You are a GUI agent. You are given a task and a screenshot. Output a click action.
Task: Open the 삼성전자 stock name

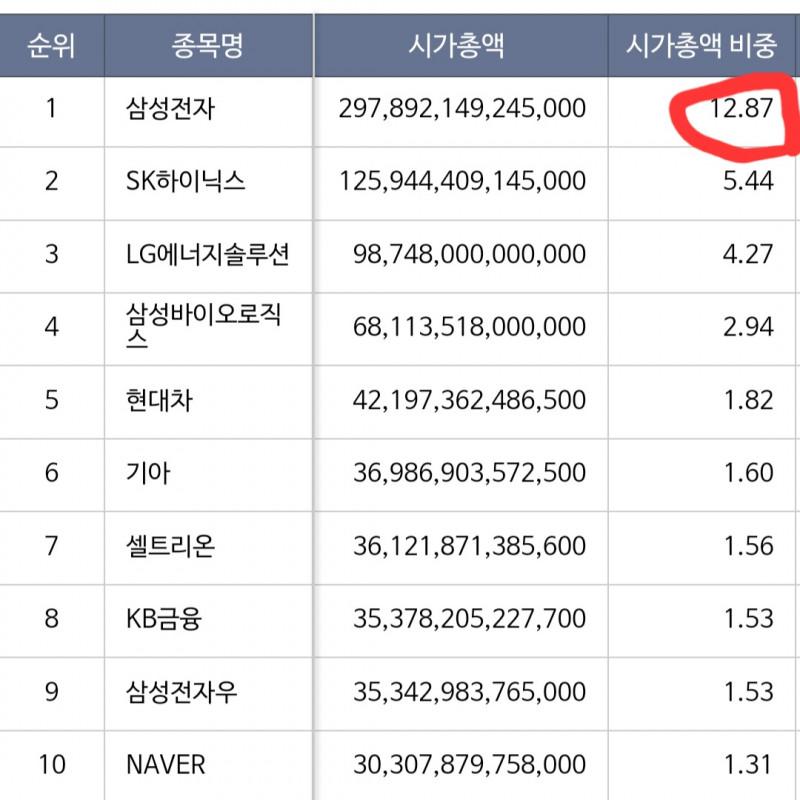pyautogui.click(x=170, y=108)
